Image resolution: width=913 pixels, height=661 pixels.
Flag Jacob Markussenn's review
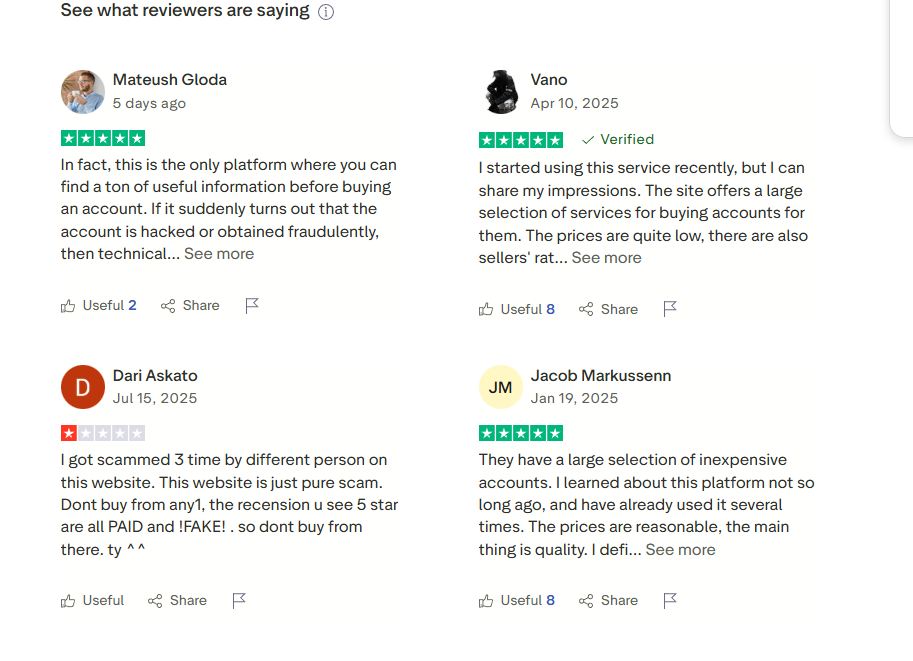click(670, 600)
